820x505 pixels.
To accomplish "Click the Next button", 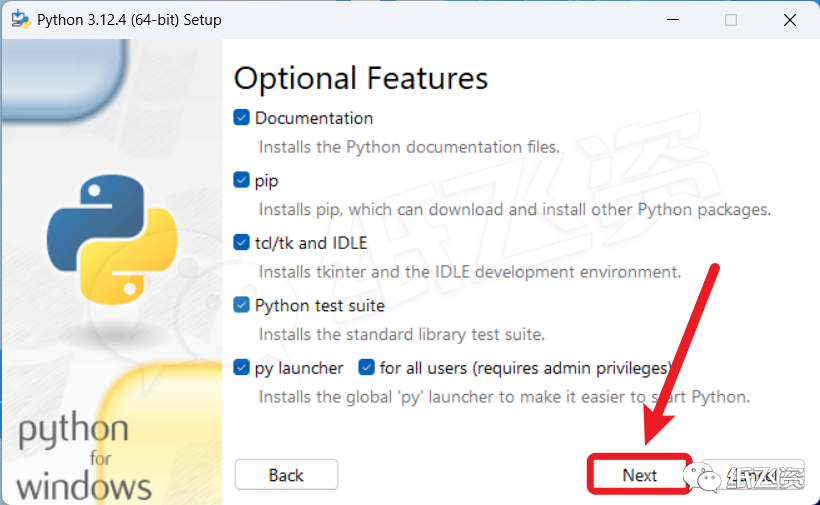I will [x=639, y=475].
